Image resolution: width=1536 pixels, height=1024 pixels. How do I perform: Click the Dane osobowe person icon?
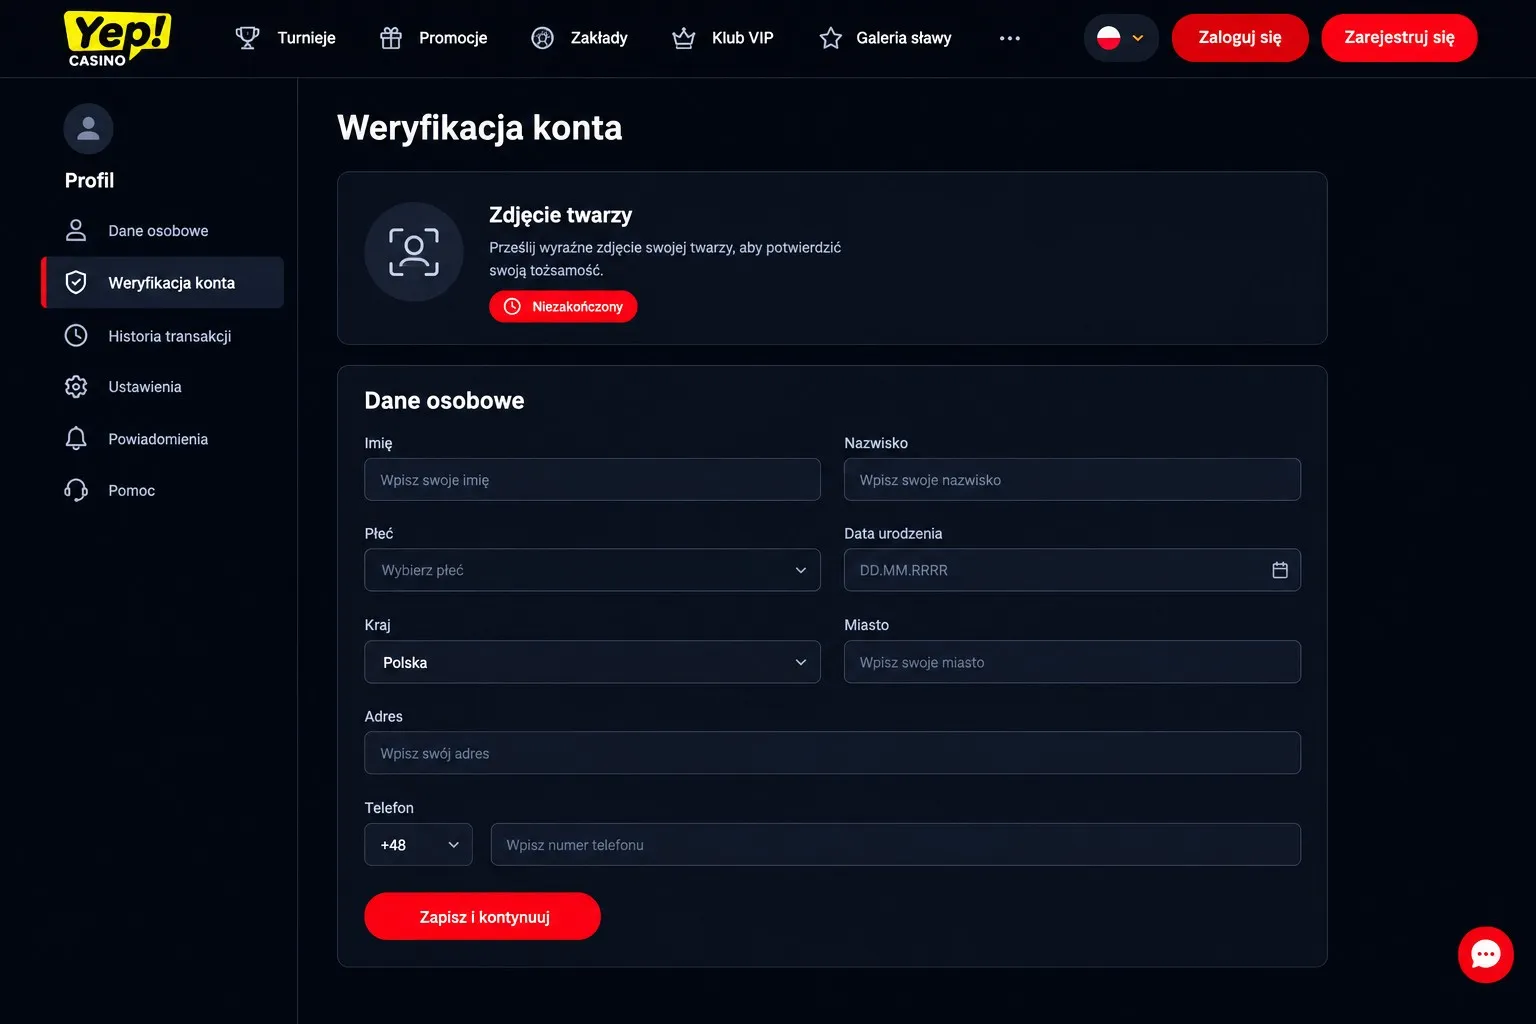click(x=76, y=230)
